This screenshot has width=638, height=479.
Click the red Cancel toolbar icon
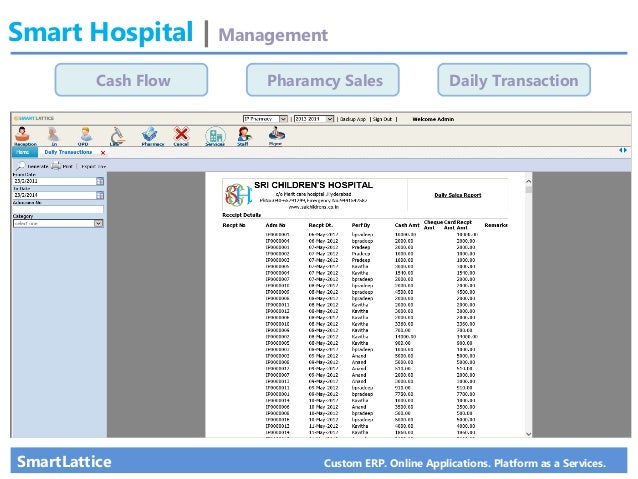181,135
